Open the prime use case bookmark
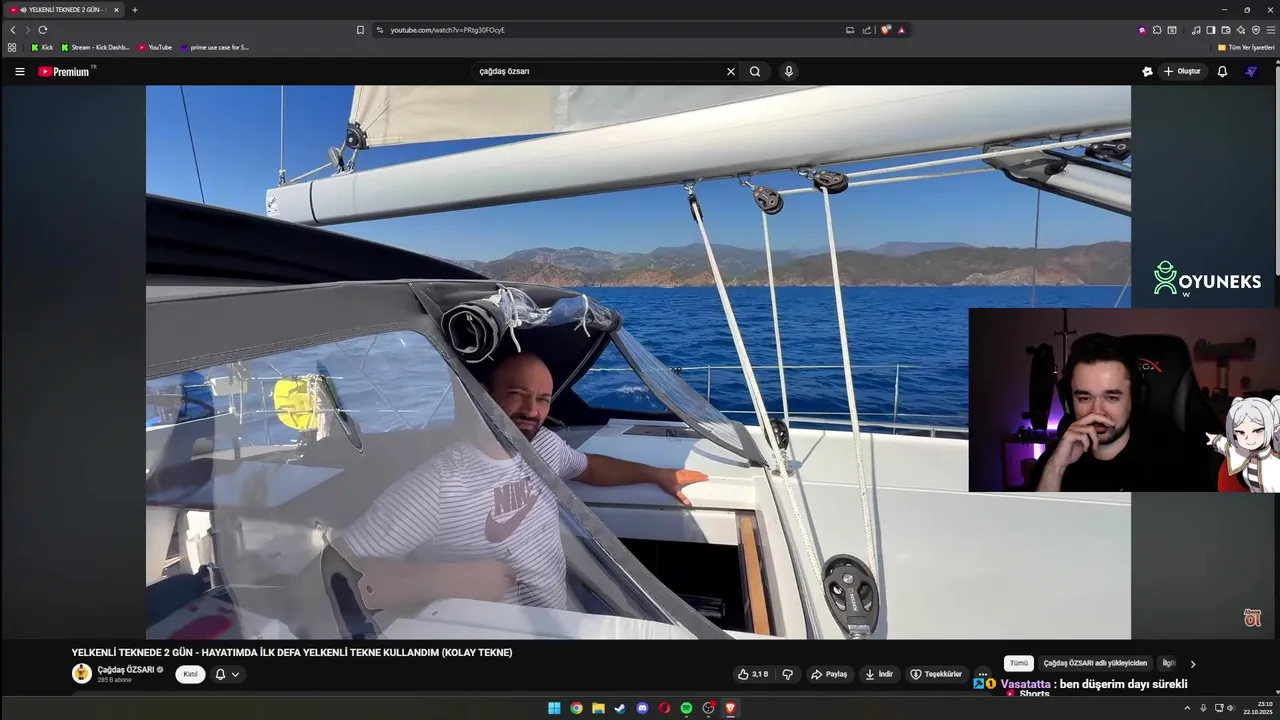 pyautogui.click(x=215, y=47)
